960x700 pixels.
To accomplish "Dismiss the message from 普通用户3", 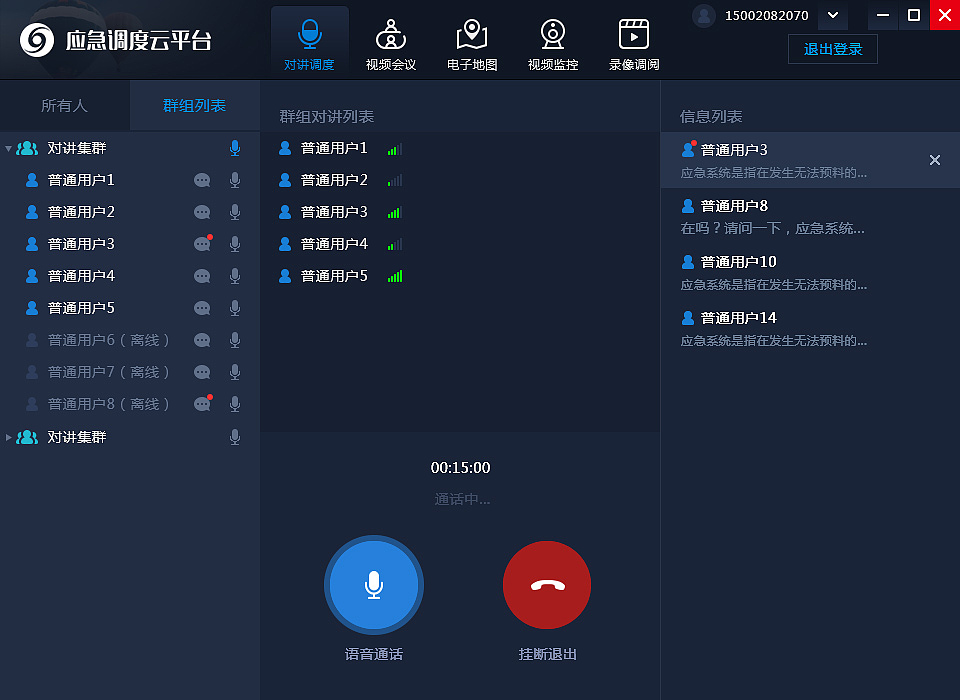I will pos(934,159).
